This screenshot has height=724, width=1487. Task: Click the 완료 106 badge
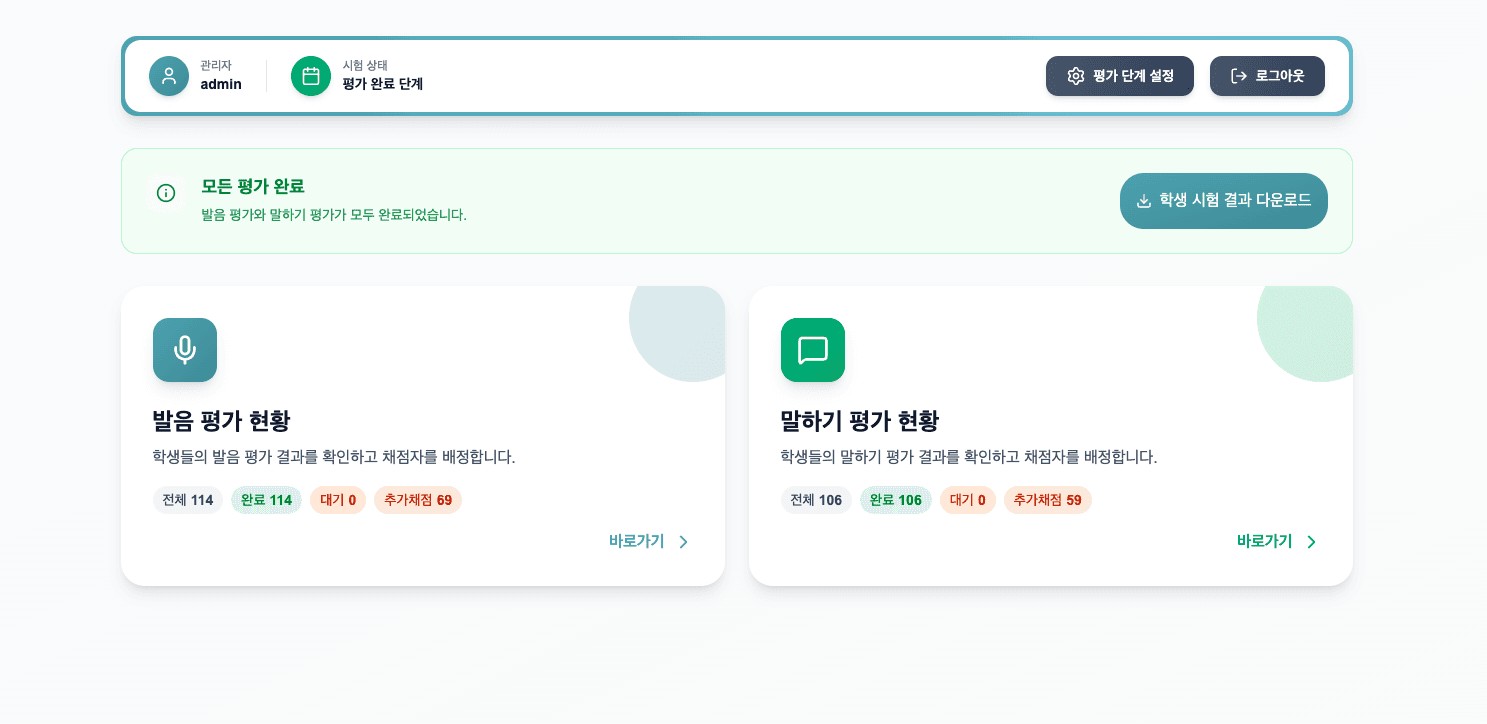pos(896,500)
